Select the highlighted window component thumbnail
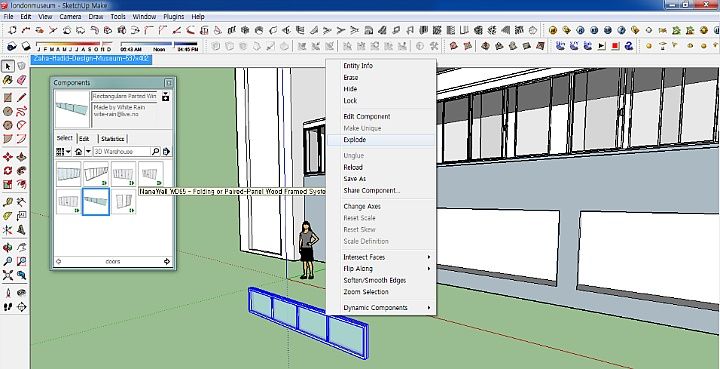This screenshot has height=369, width=720. (96, 201)
